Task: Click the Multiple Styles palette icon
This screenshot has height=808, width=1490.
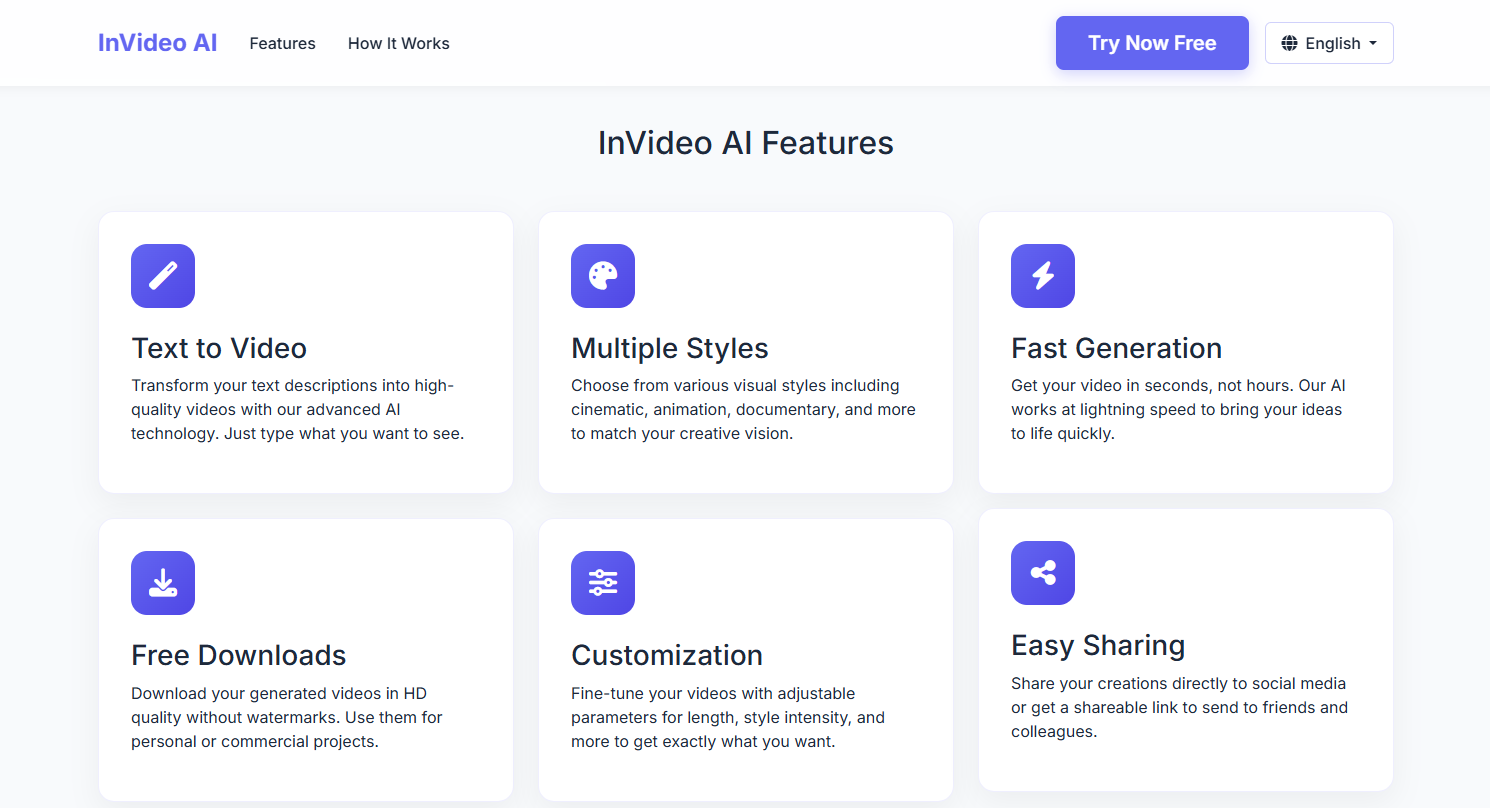Action: point(603,276)
